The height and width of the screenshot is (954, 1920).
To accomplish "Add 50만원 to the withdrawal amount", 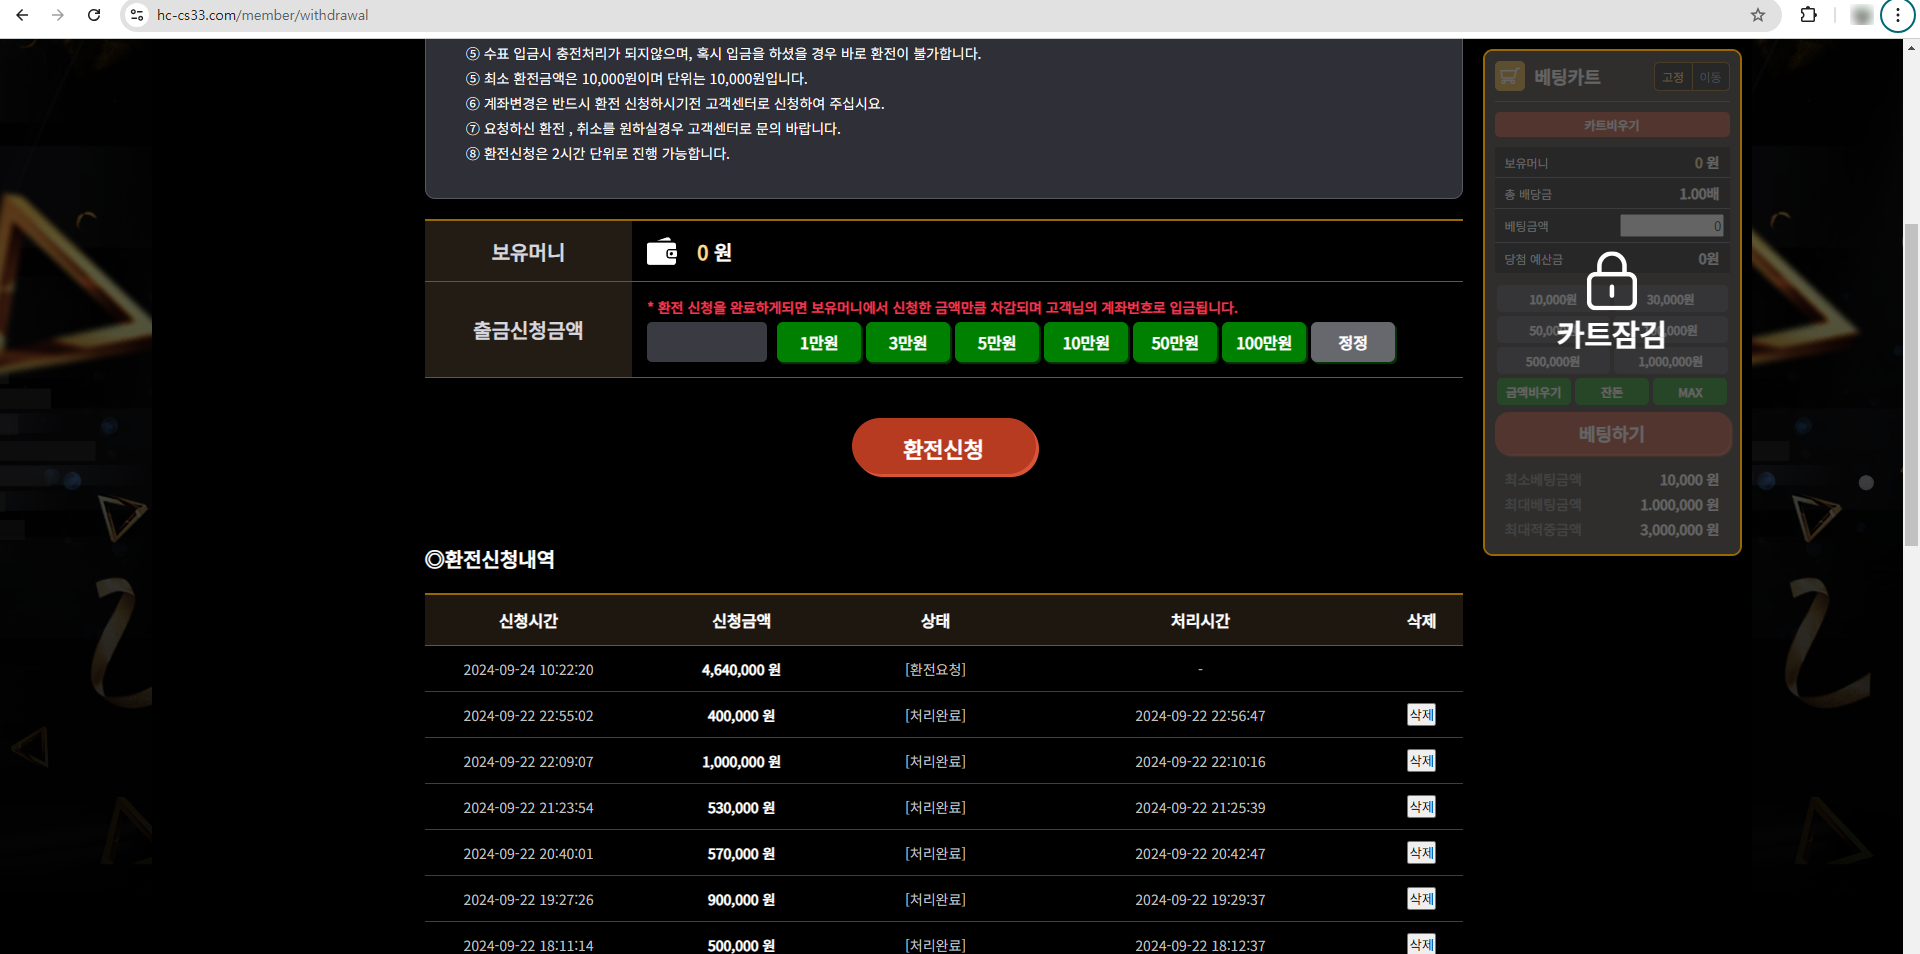I will pyautogui.click(x=1175, y=343).
